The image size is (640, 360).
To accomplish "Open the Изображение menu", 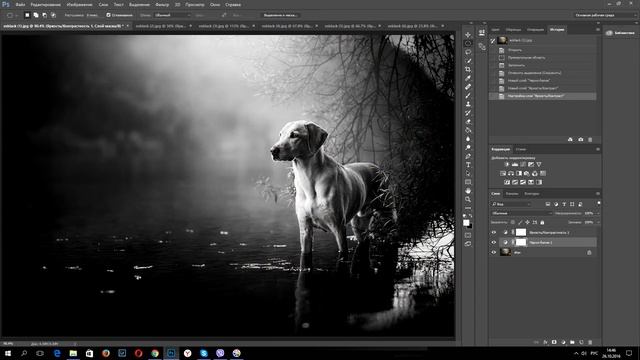I will [x=79, y=5].
